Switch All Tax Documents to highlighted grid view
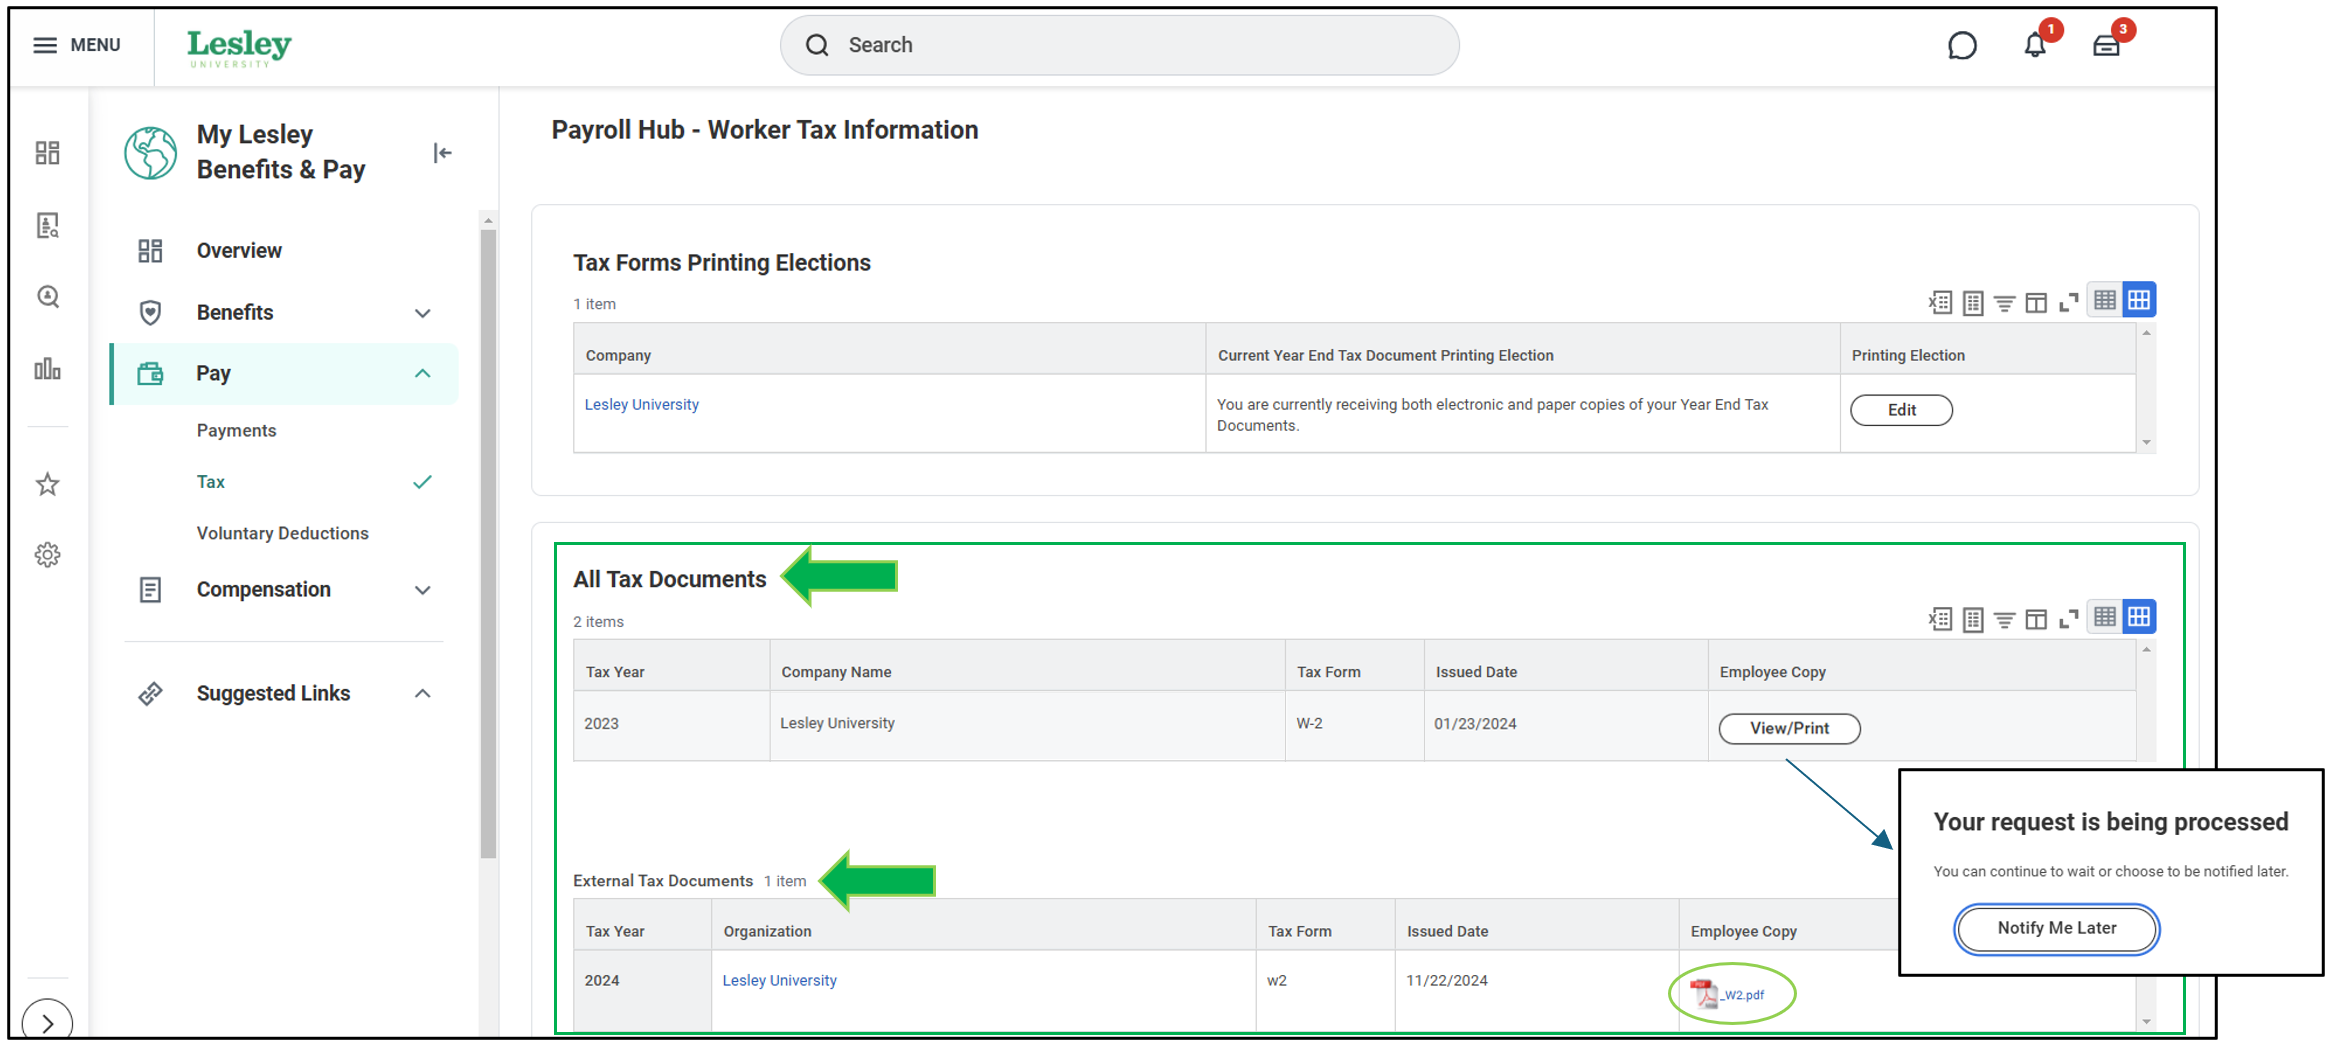The image size is (2329, 1044). [x=2139, y=617]
